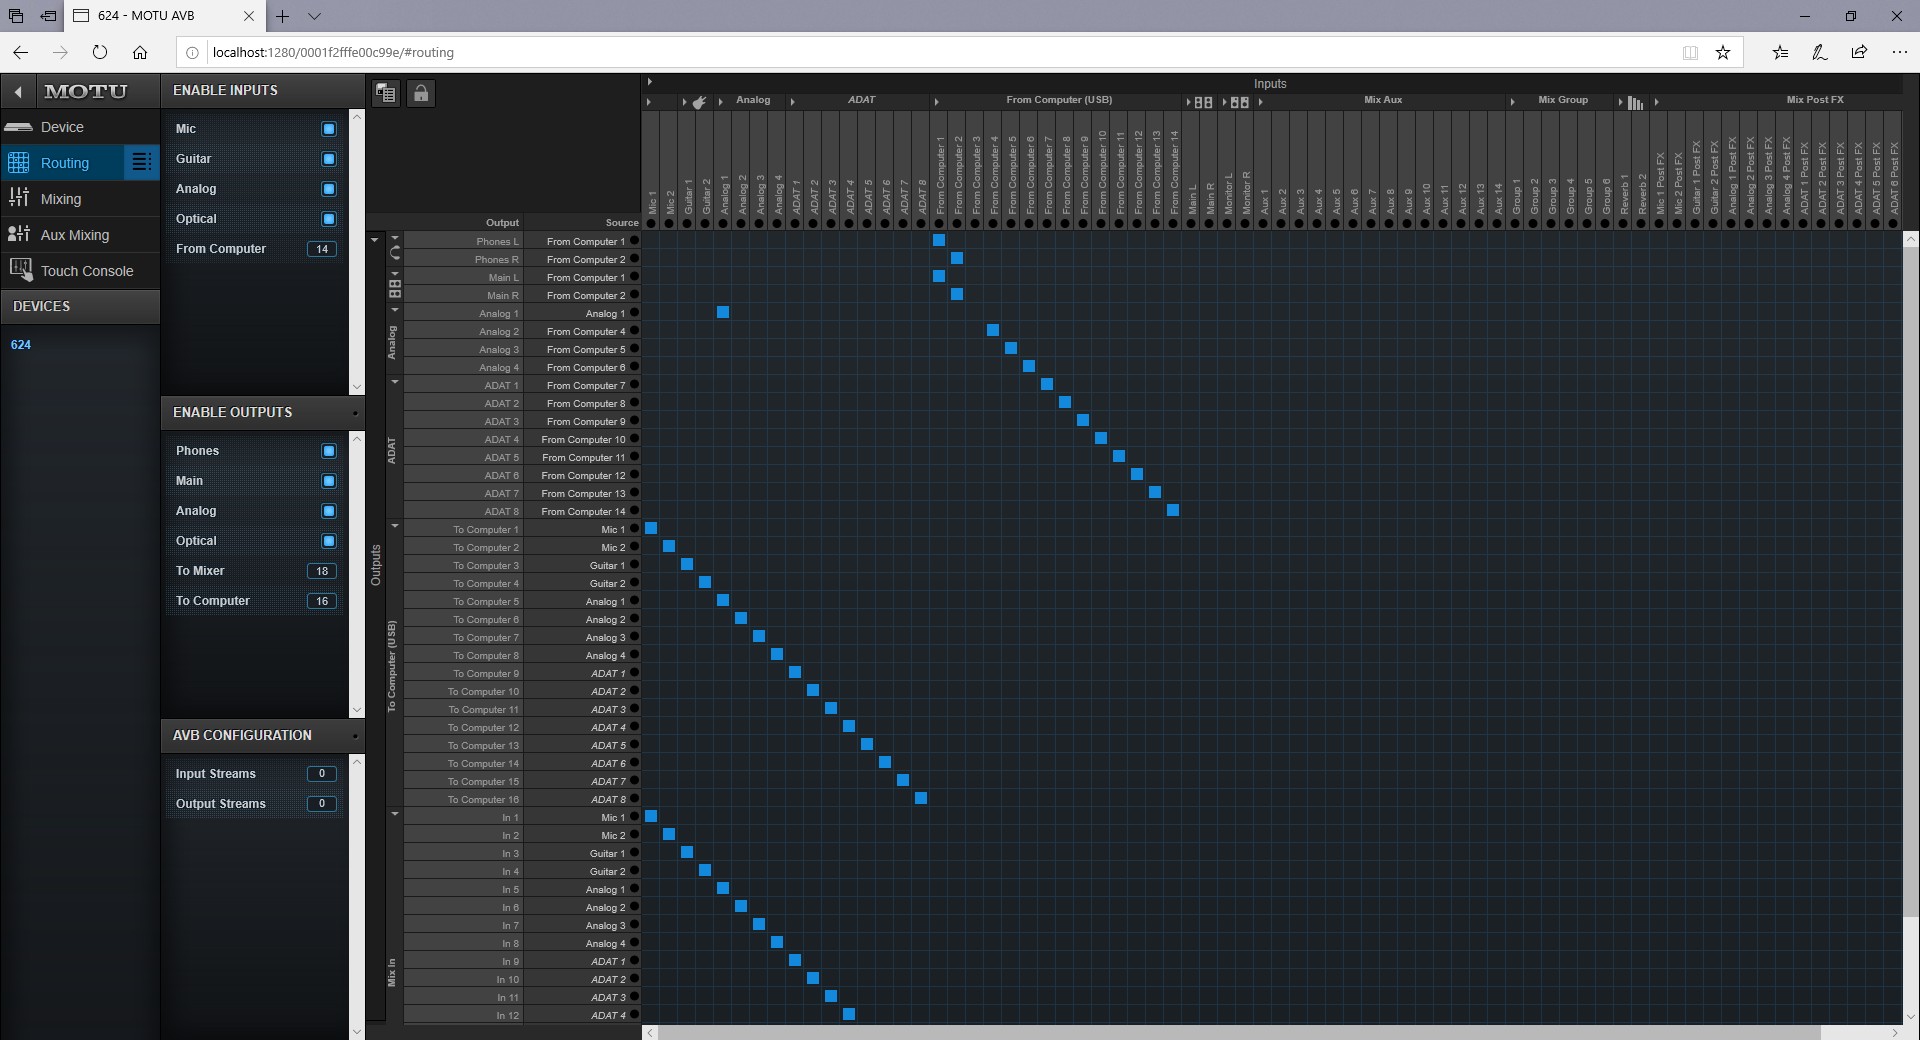The height and width of the screenshot is (1040, 1920).
Task: Collapse the To Computer (USB) row group
Action: tap(395, 526)
